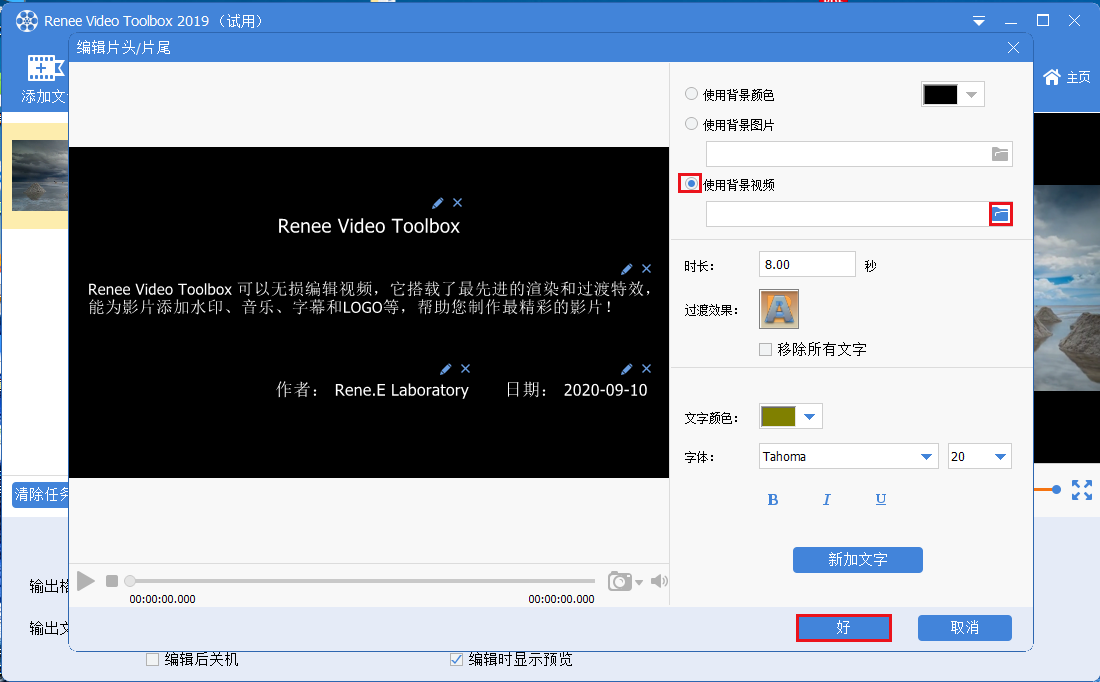Apply italic to the text
Image resolution: width=1100 pixels, height=682 pixels.
[826, 500]
